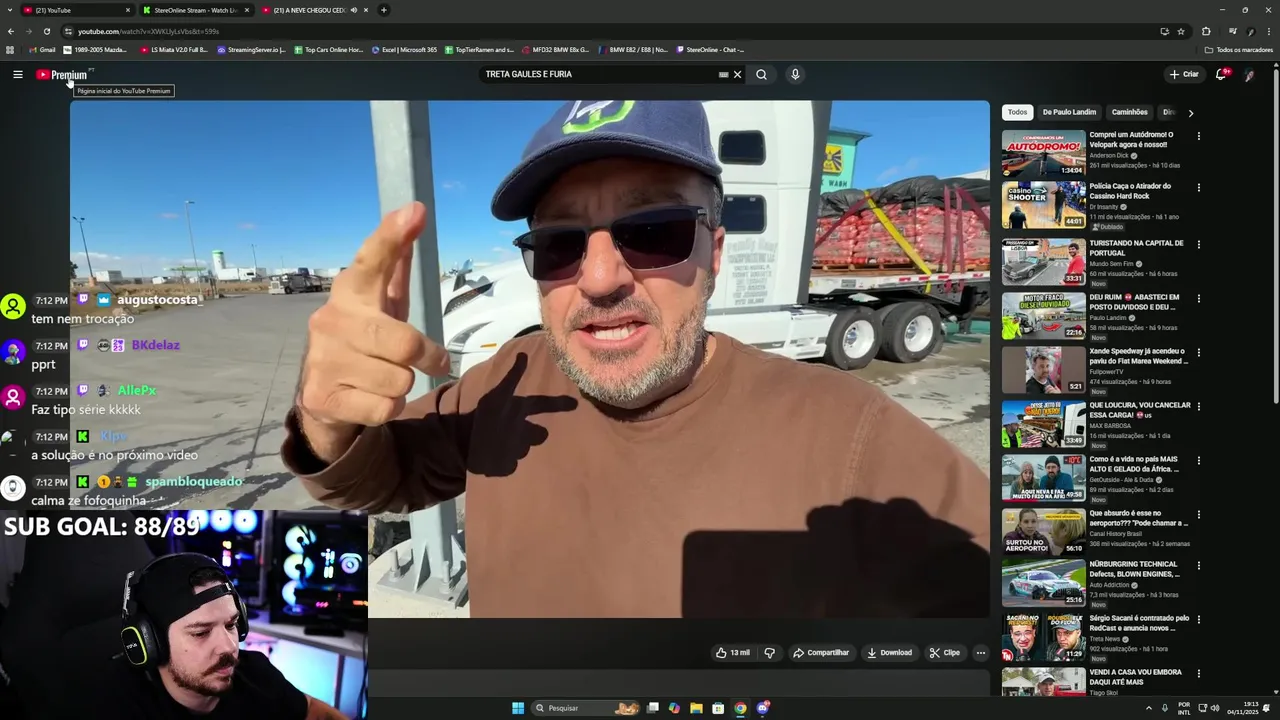Screen dimensions: 1280x720
Task: Open volume control in system tray
Action: 1215,708
